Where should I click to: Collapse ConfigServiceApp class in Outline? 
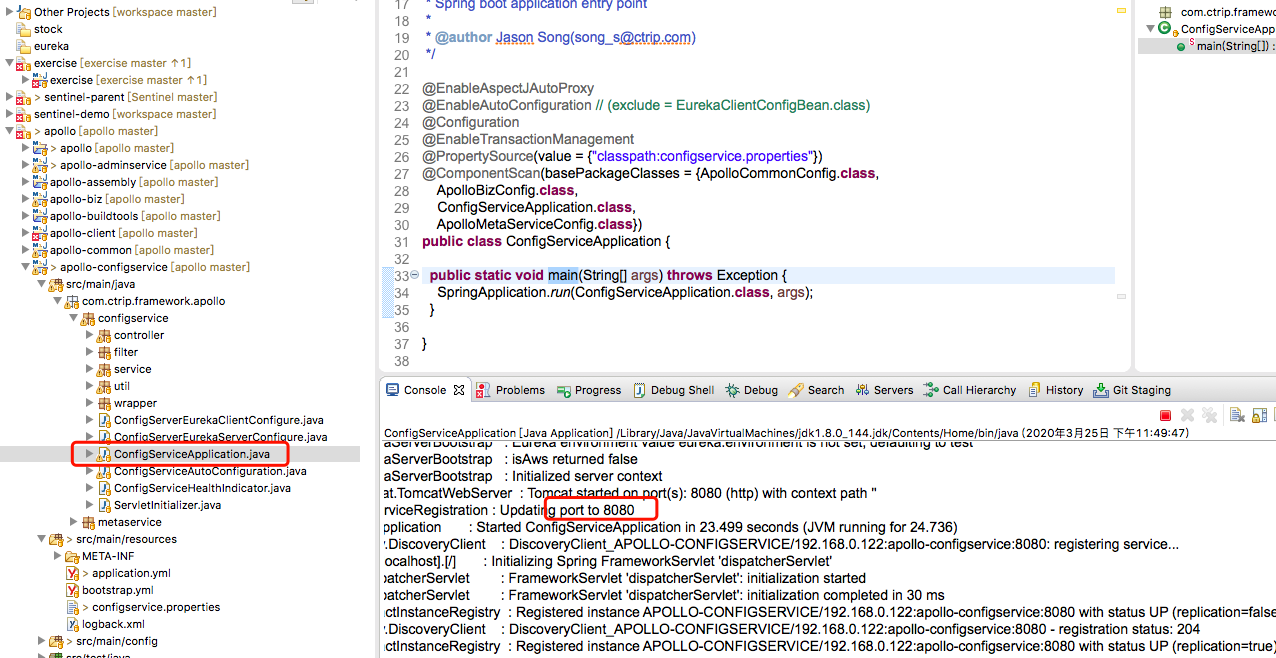tap(1151, 29)
